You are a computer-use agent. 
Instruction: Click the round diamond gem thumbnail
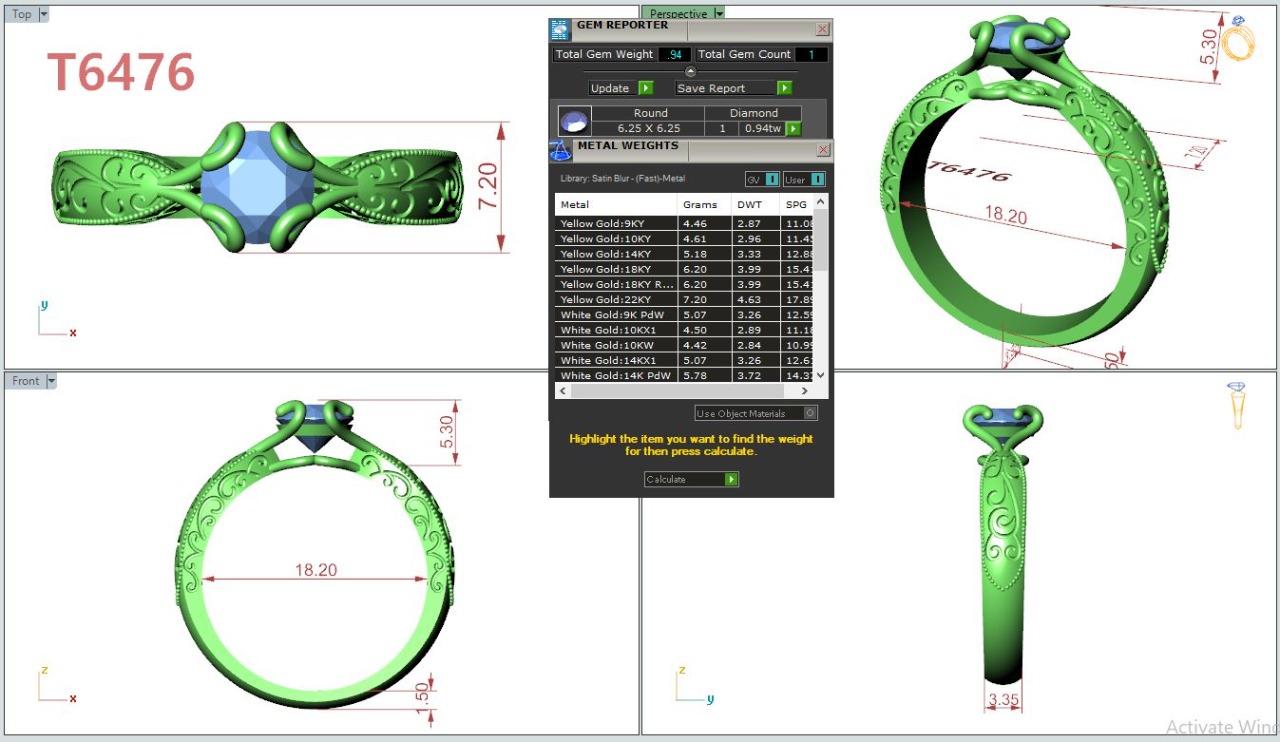pos(573,121)
